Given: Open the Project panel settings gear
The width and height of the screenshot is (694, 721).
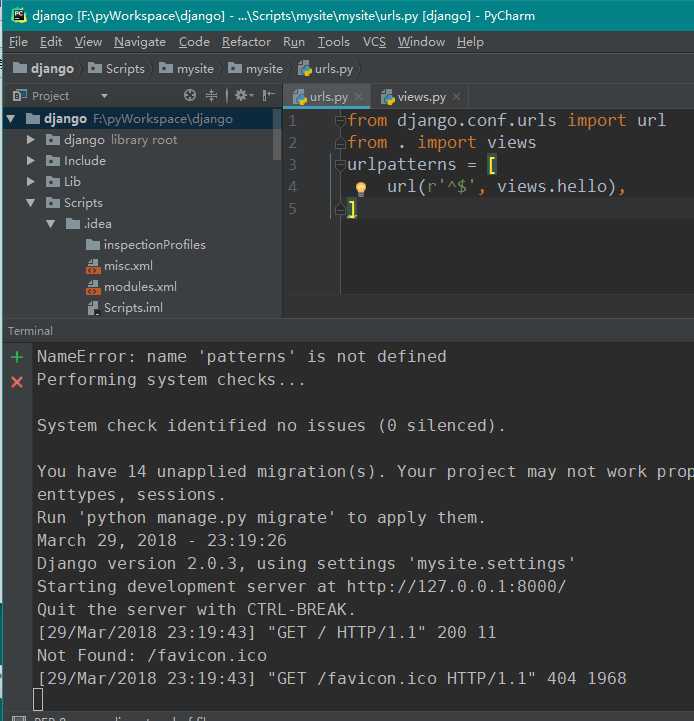Looking at the screenshot, I should 244,95.
